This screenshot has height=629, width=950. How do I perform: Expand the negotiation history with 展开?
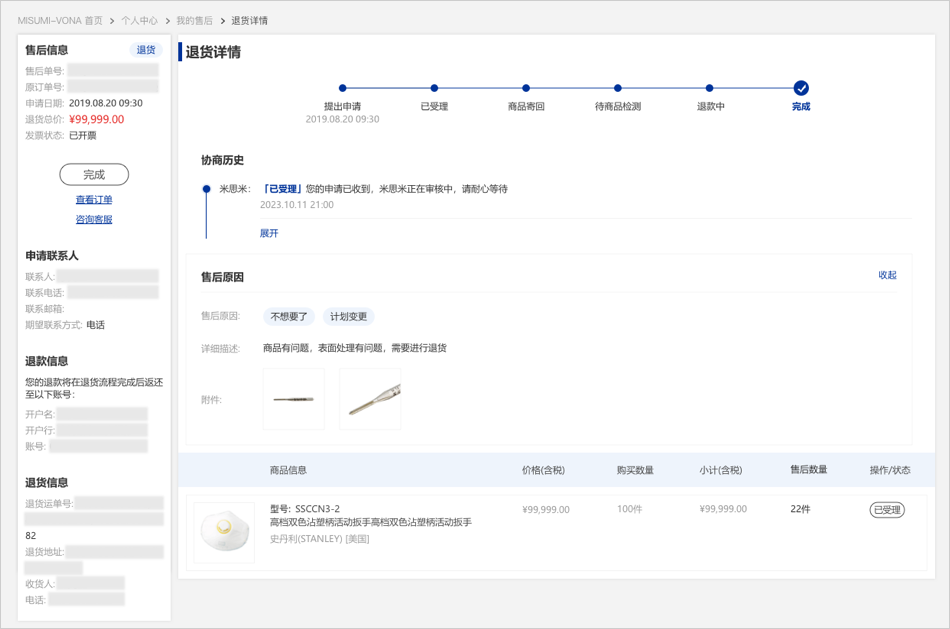click(x=269, y=233)
